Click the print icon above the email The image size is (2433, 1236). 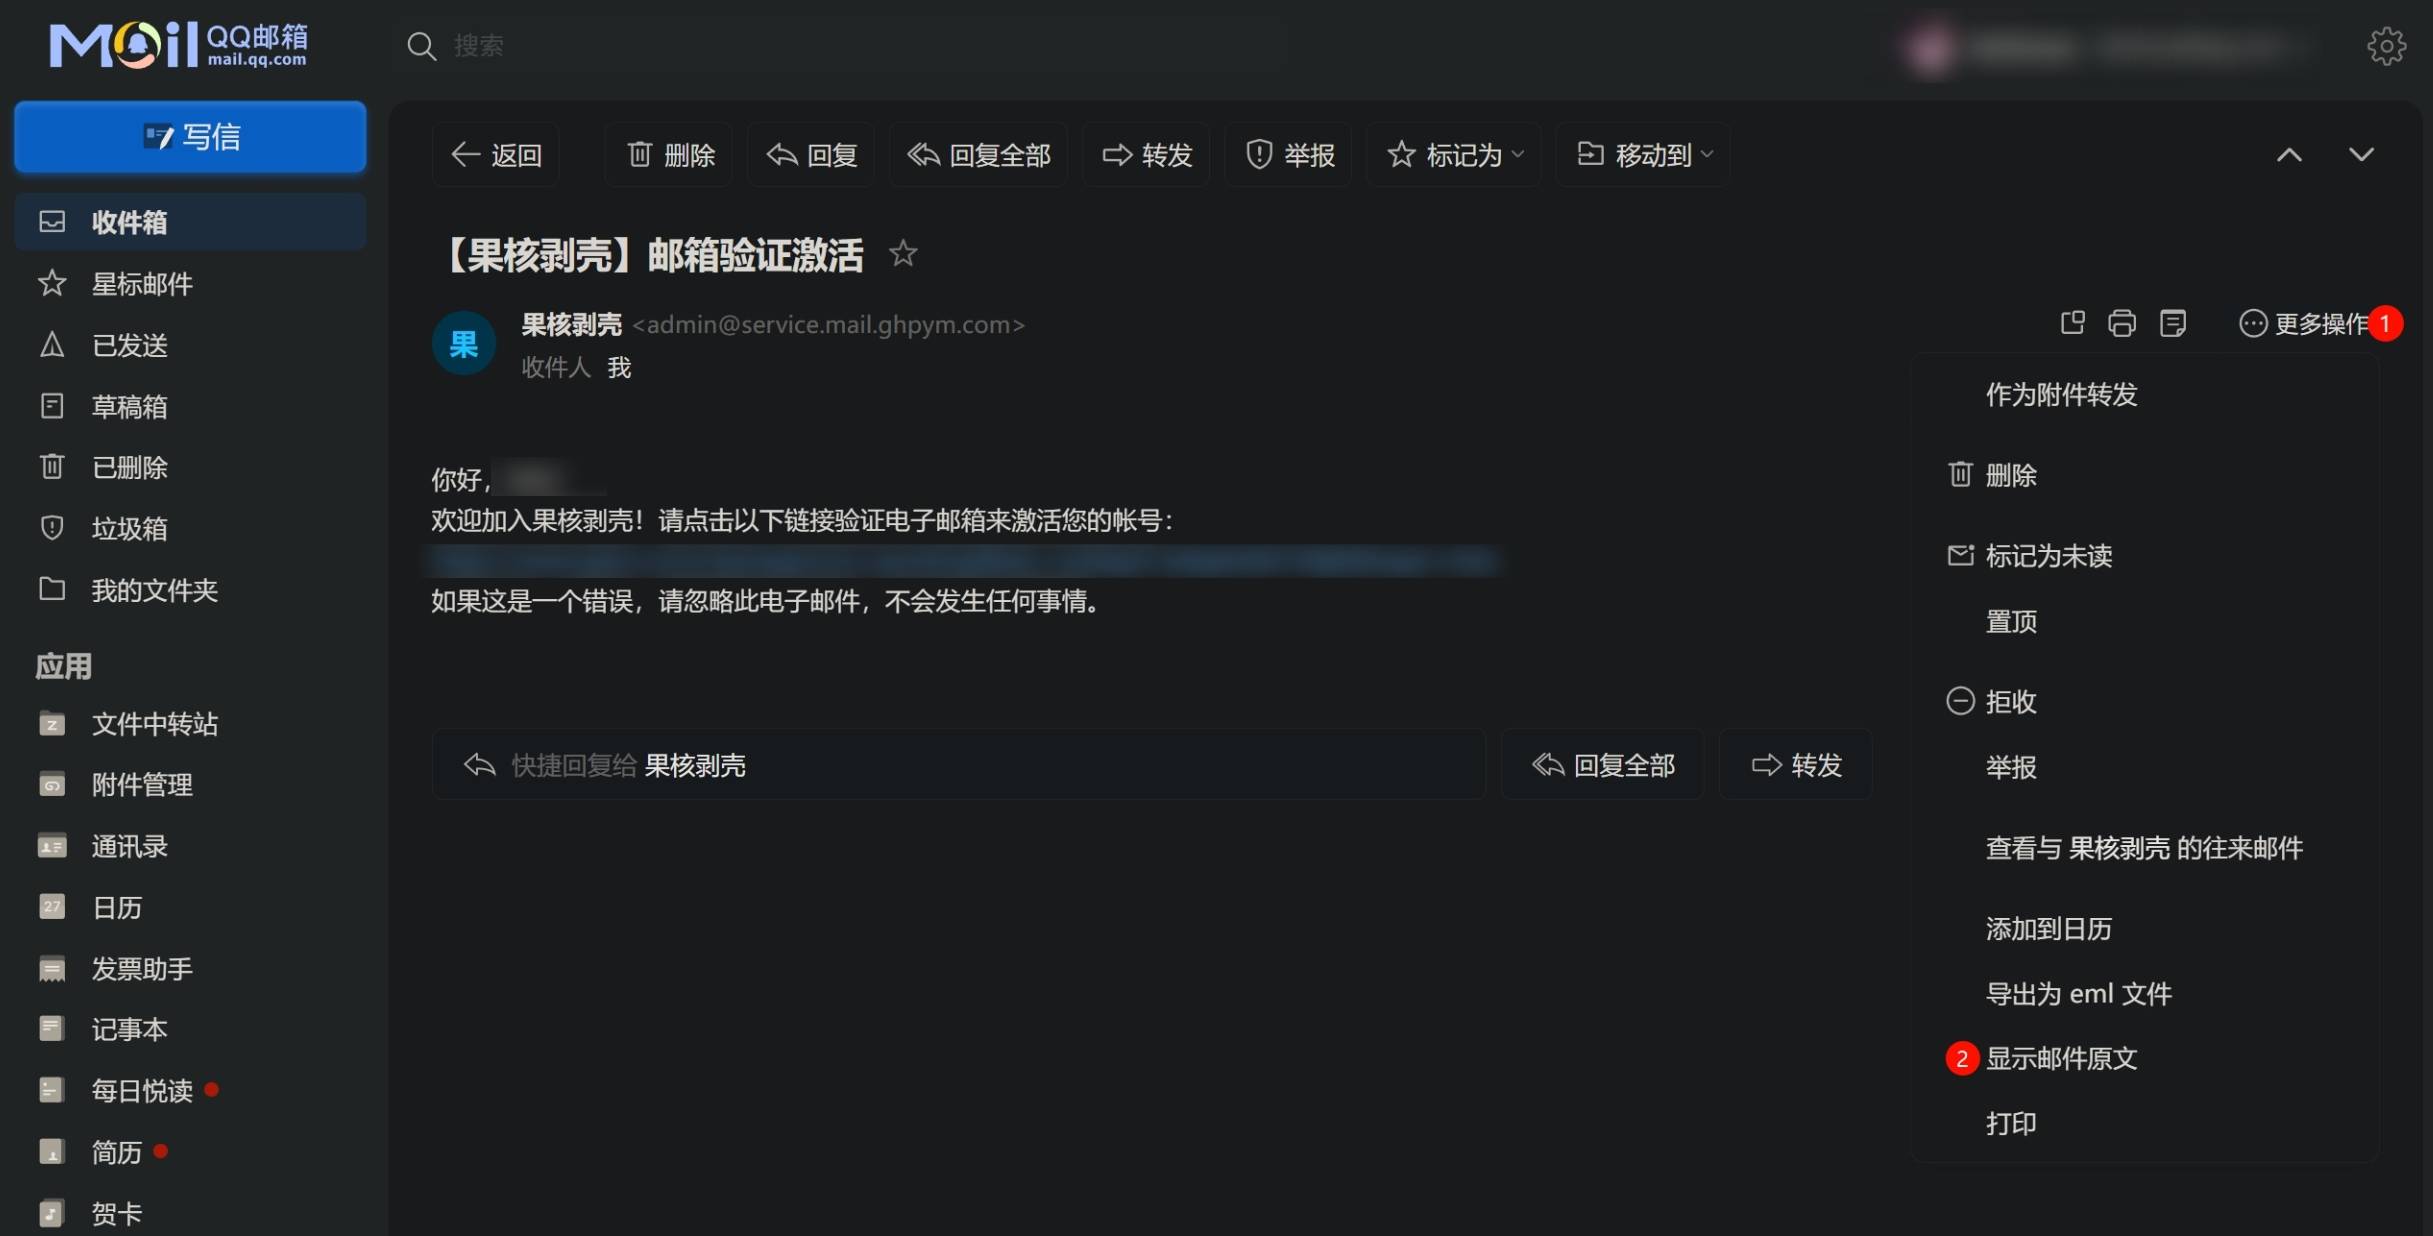[2122, 323]
